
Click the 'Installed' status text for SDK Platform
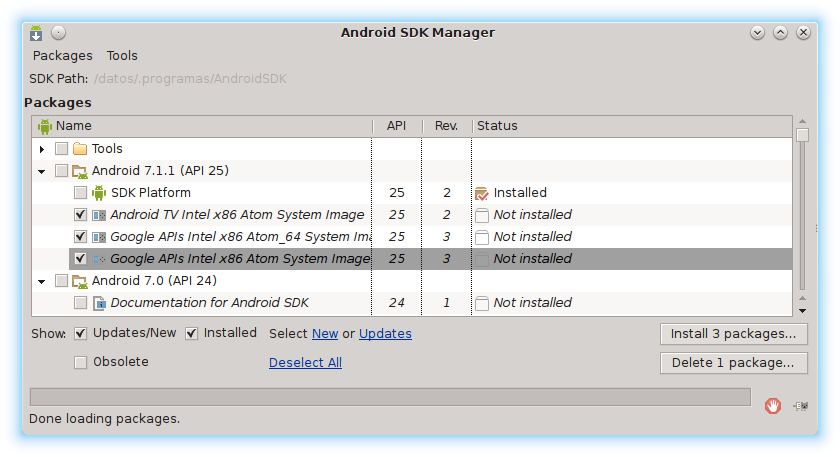(520, 193)
